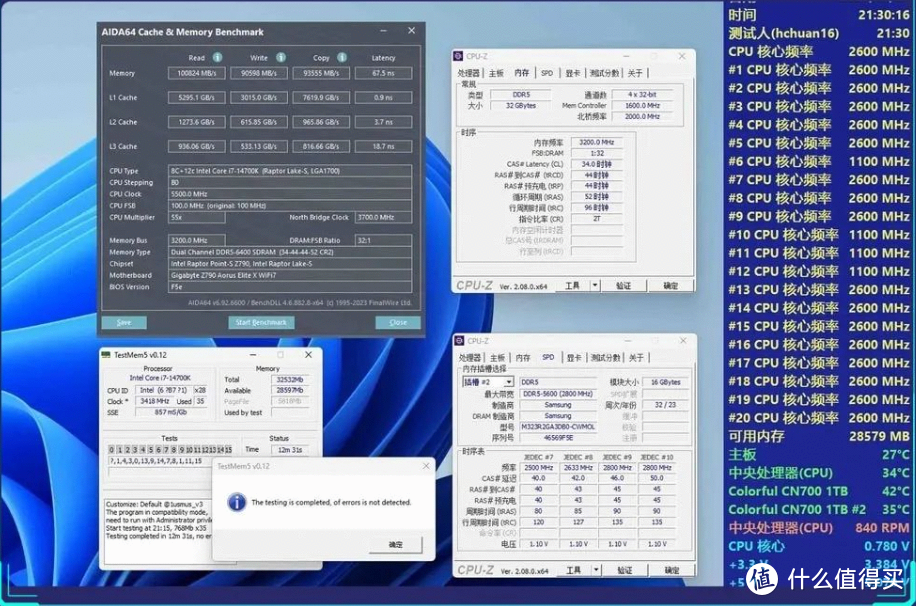Click 验证 in the CPU-Z memory timings window
Screen dimensions: 916x606
pyautogui.click(x=623, y=286)
